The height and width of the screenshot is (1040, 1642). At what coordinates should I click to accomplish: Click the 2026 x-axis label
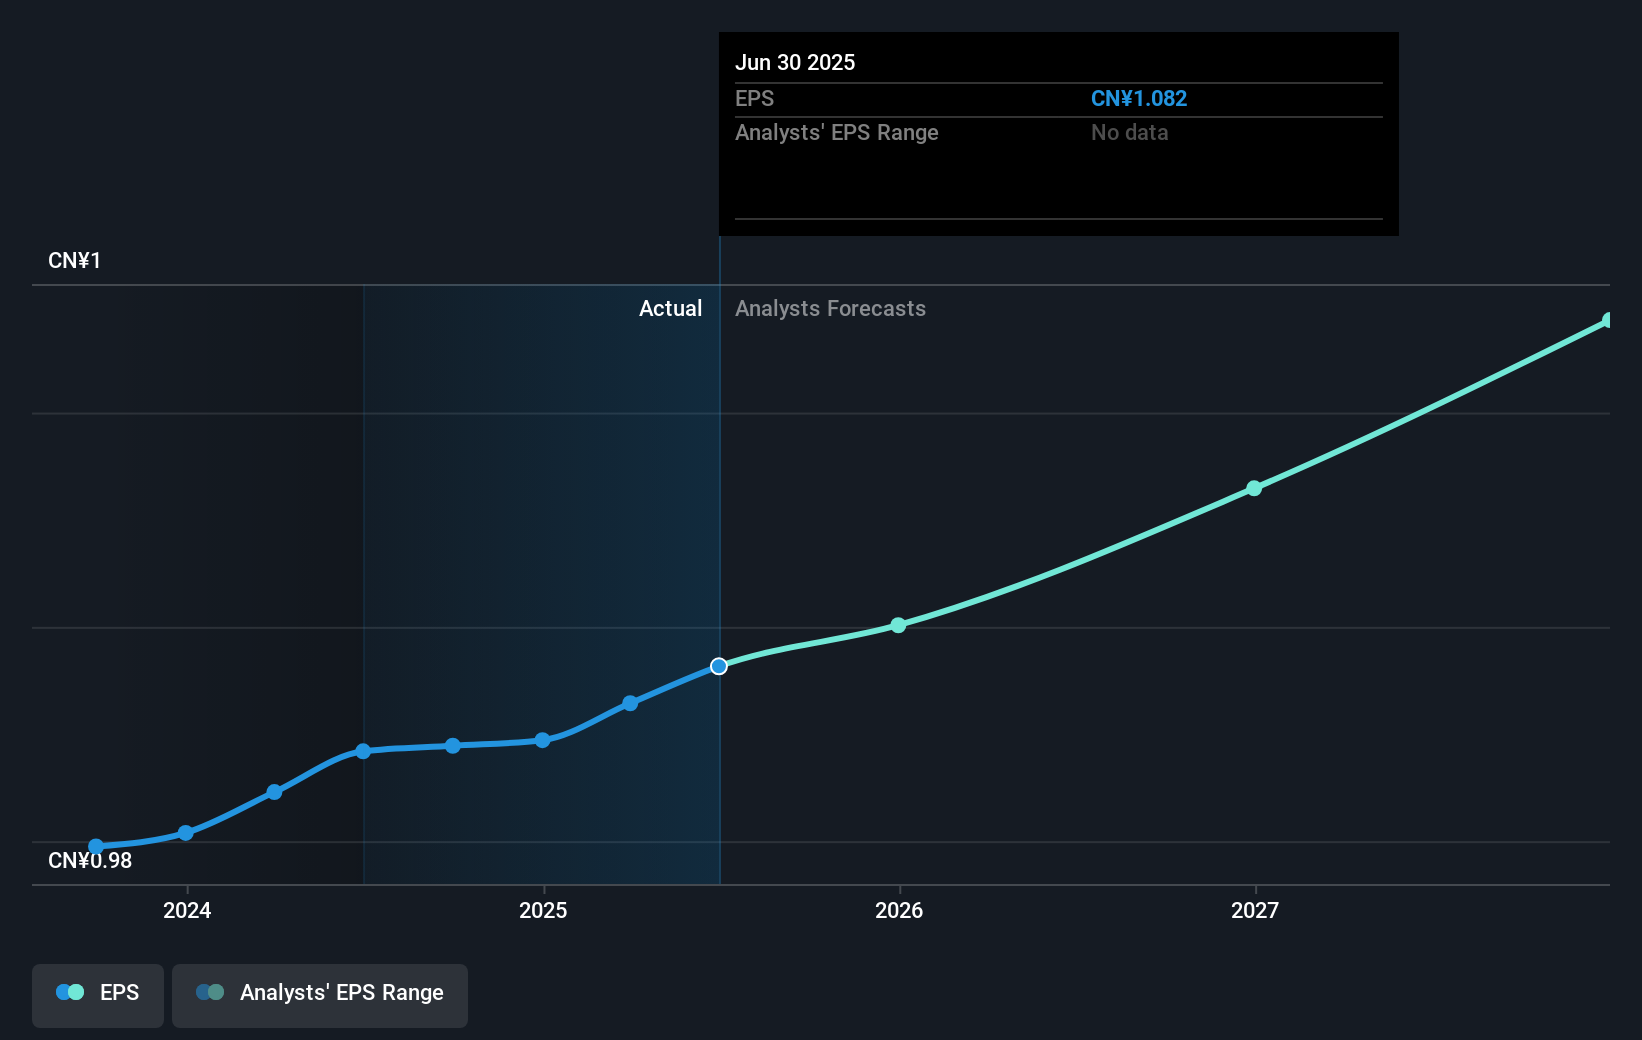pyautogui.click(x=899, y=910)
